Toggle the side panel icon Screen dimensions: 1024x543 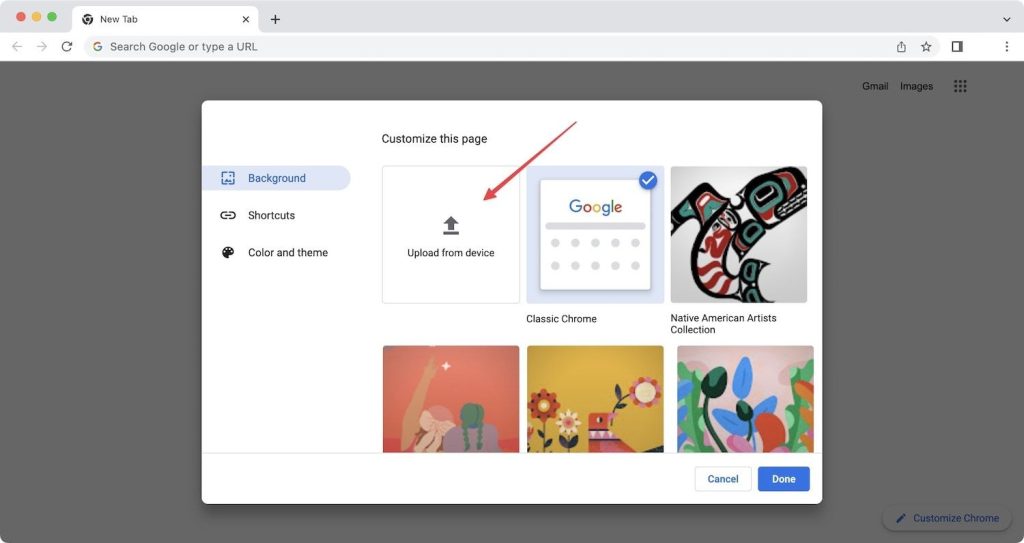point(957,46)
